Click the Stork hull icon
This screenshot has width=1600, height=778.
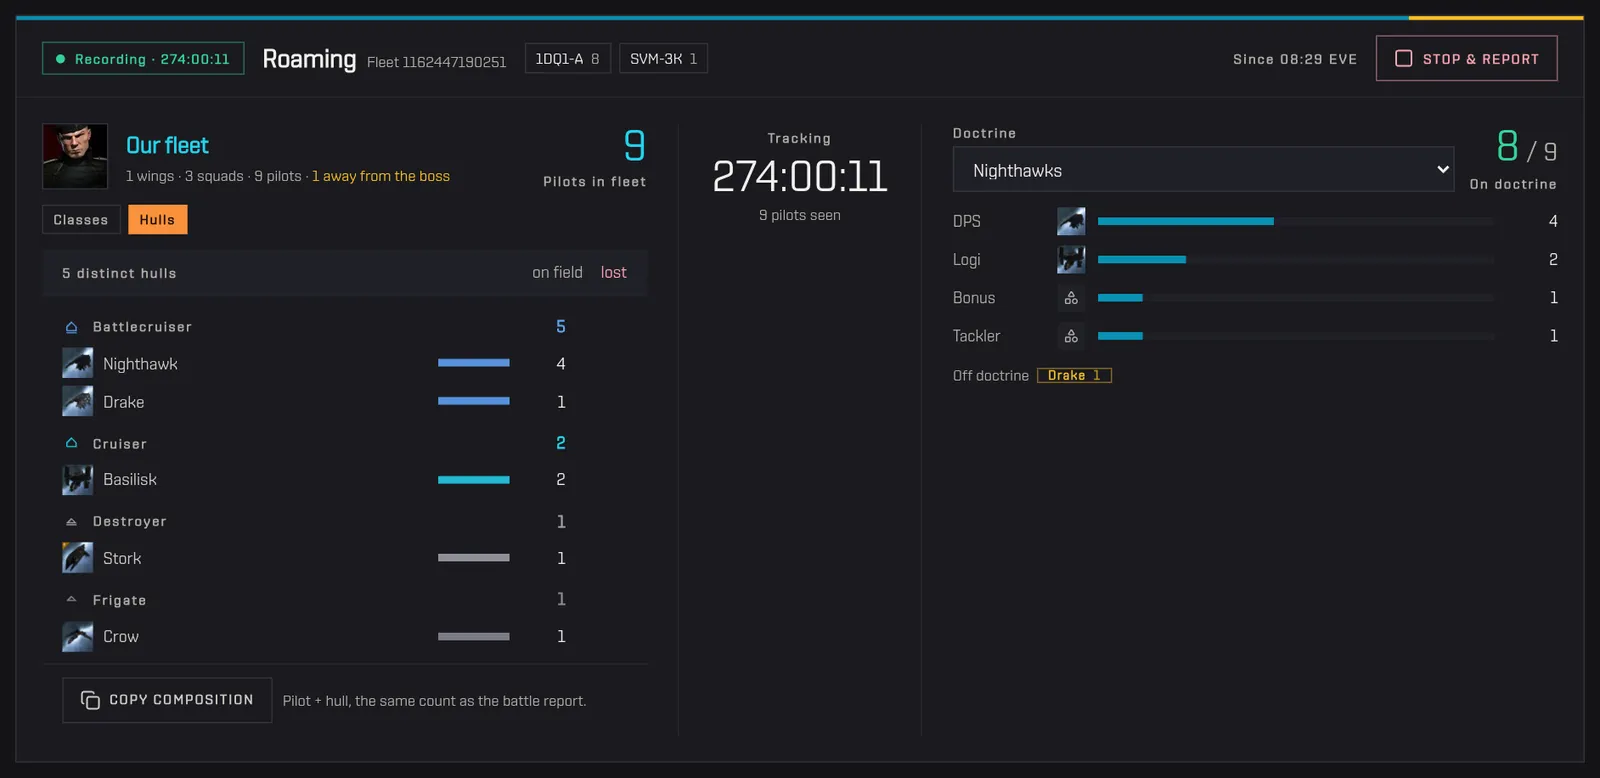click(78, 558)
